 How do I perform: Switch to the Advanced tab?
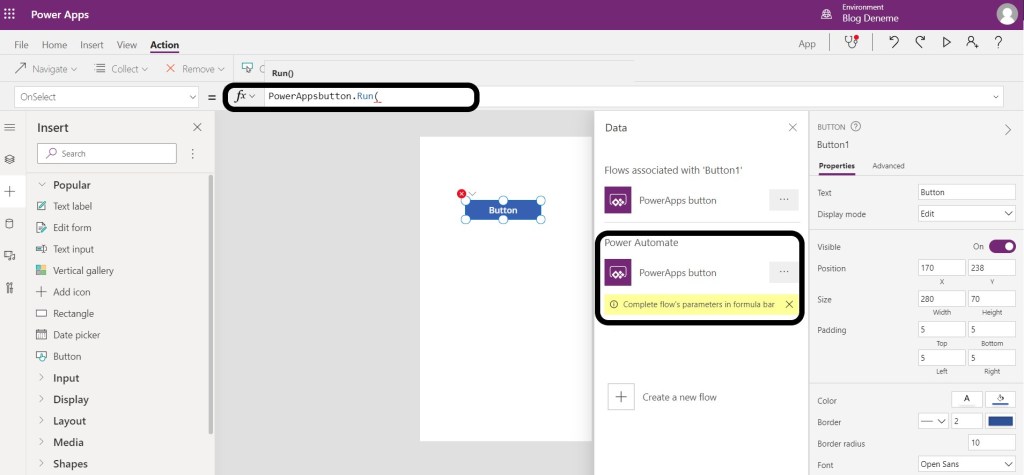[888, 166]
